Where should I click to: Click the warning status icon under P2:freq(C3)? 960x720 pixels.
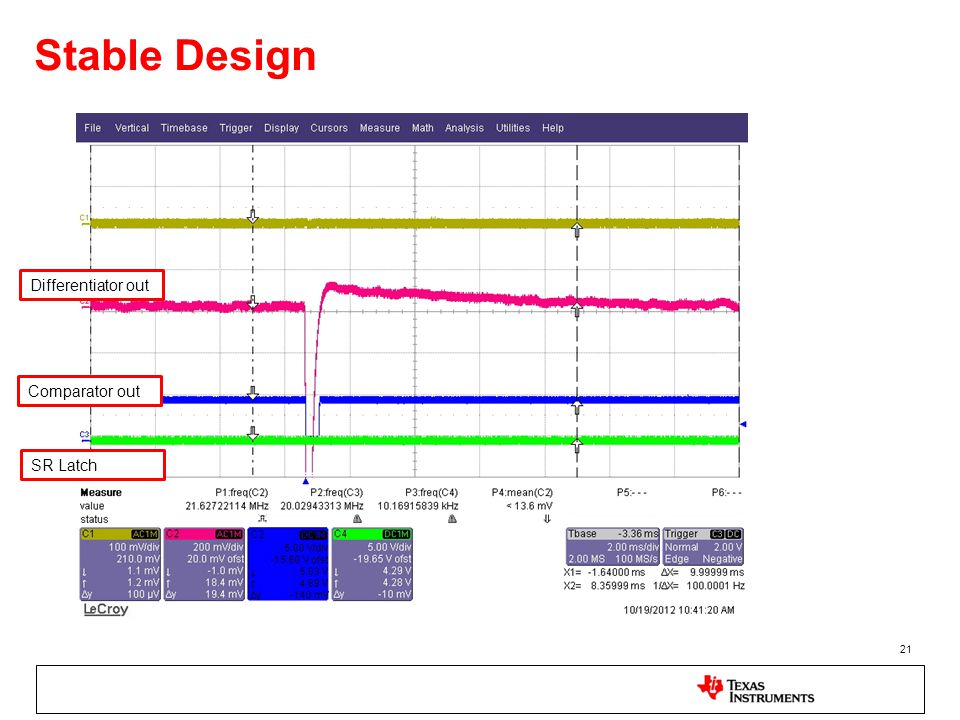pos(358,519)
